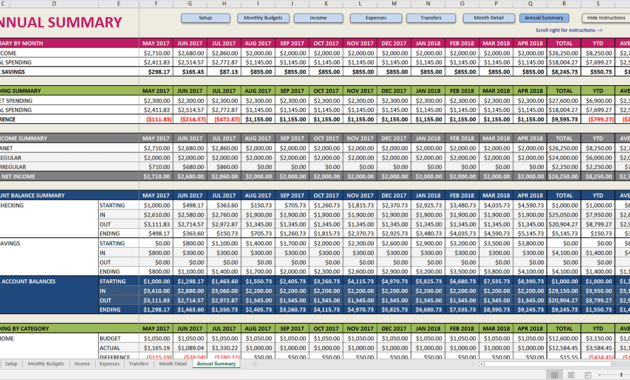The height and width of the screenshot is (380, 630).
Task: Select column D header
Action: [x=54, y=4]
